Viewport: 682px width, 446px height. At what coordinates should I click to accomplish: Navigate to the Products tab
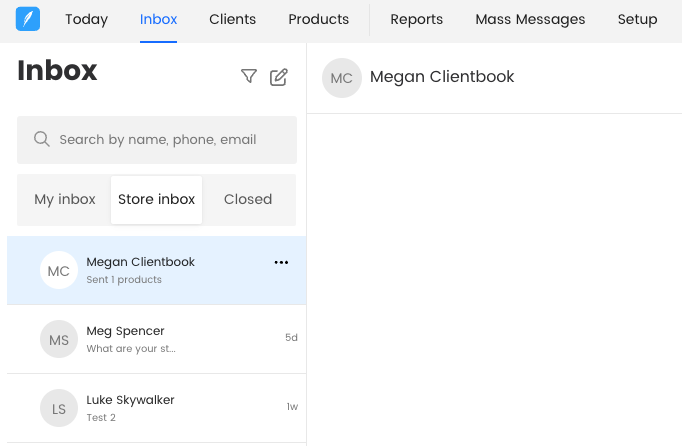point(318,19)
